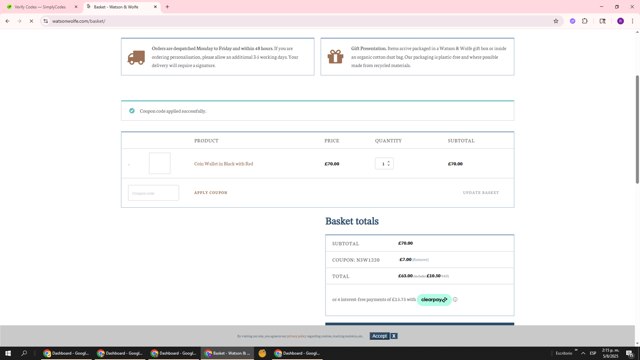640x360 pixels.
Task: Click the ESP language indicator in the tray
Action: click(x=593, y=353)
